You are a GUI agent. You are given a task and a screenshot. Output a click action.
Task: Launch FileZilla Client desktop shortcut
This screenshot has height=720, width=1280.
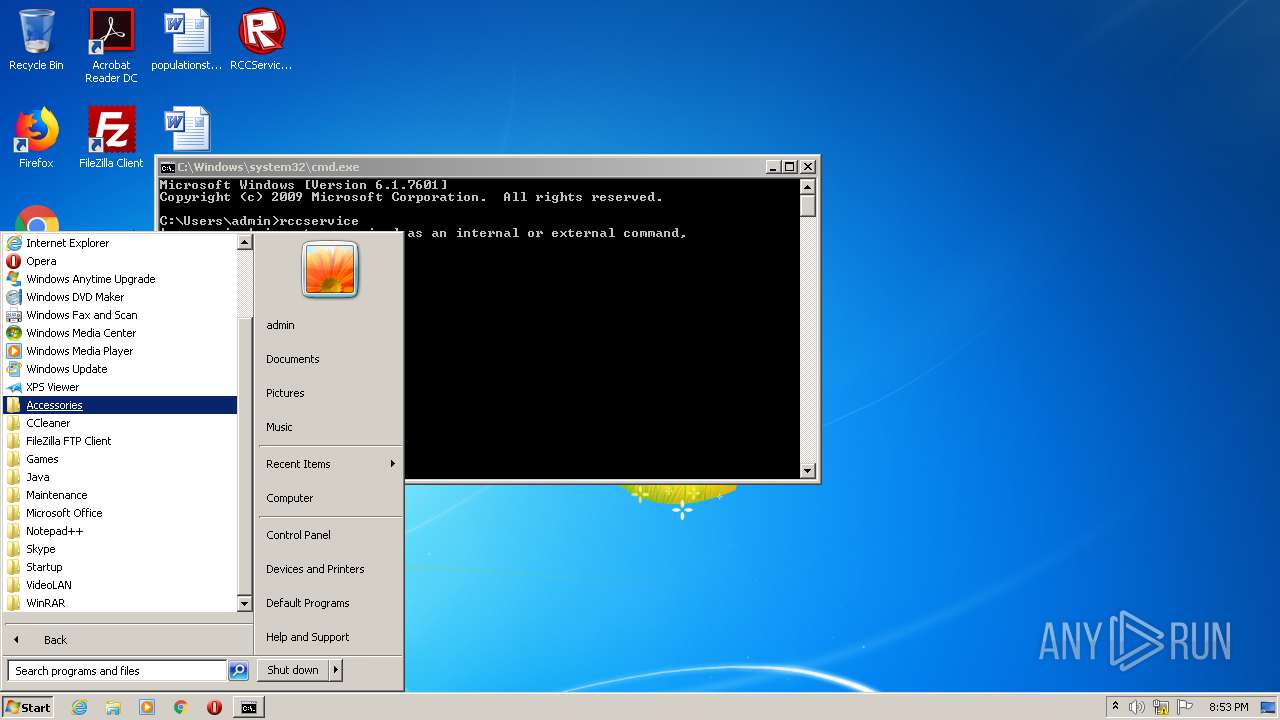coord(111,138)
